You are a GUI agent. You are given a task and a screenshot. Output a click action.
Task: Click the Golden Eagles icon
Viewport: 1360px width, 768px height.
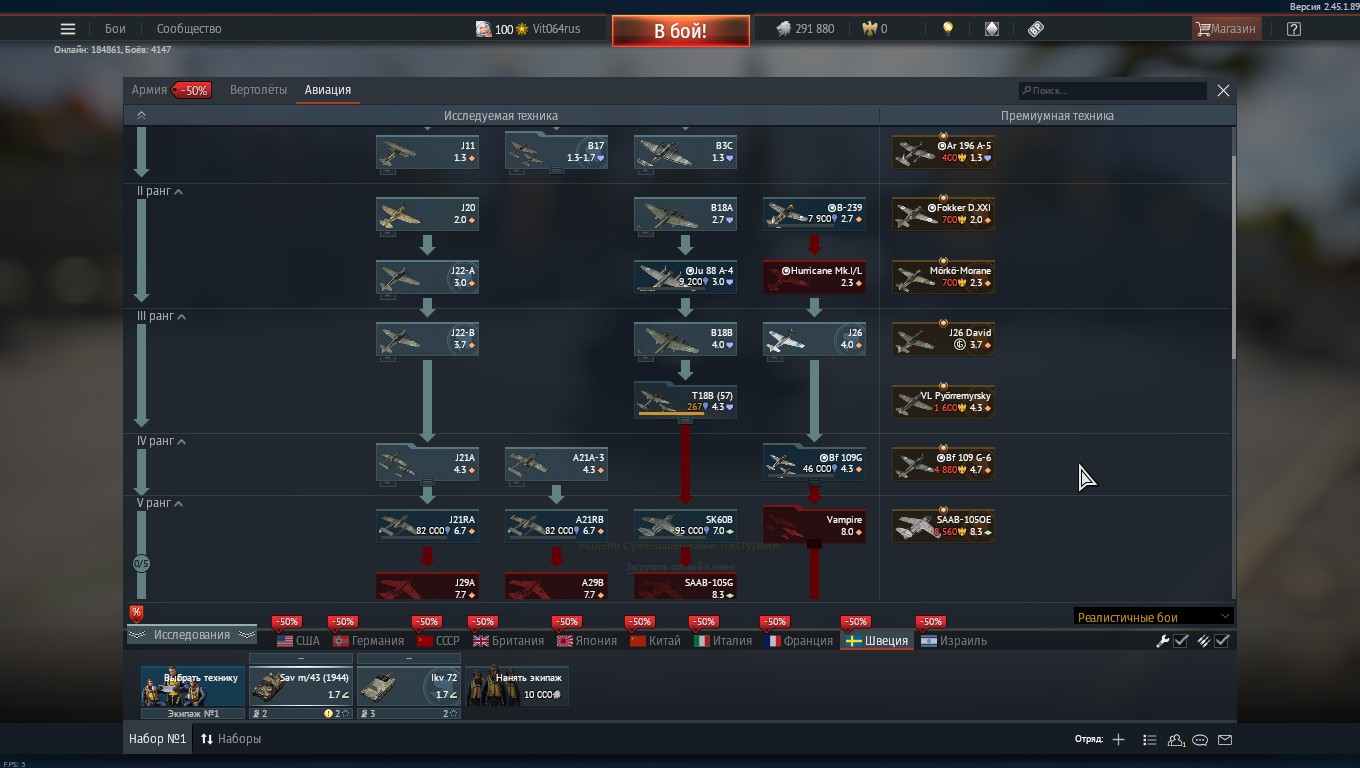click(x=869, y=29)
